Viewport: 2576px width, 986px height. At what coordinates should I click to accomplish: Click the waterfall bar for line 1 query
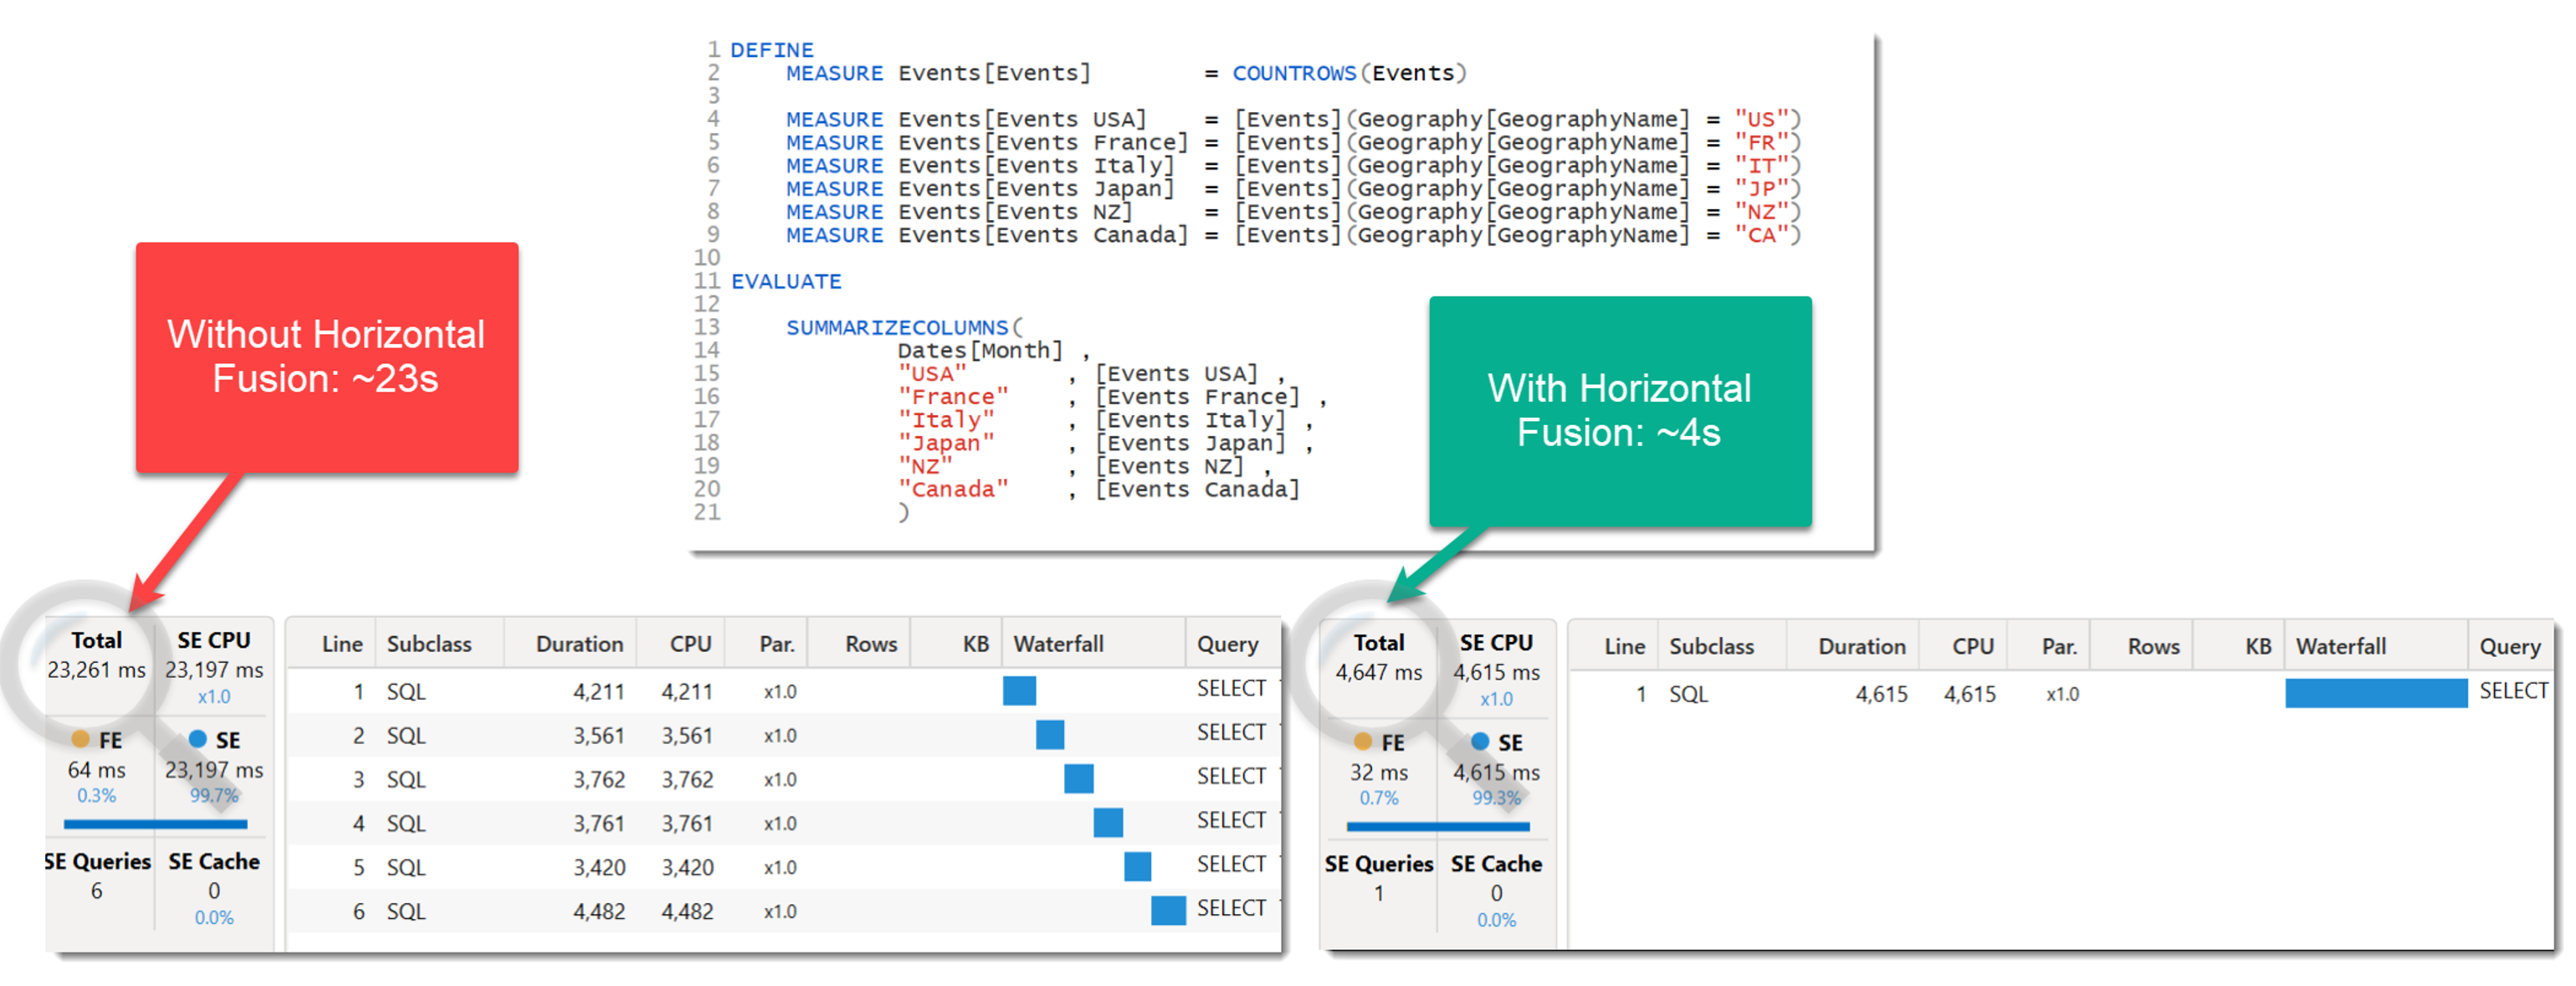(1018, 691)
